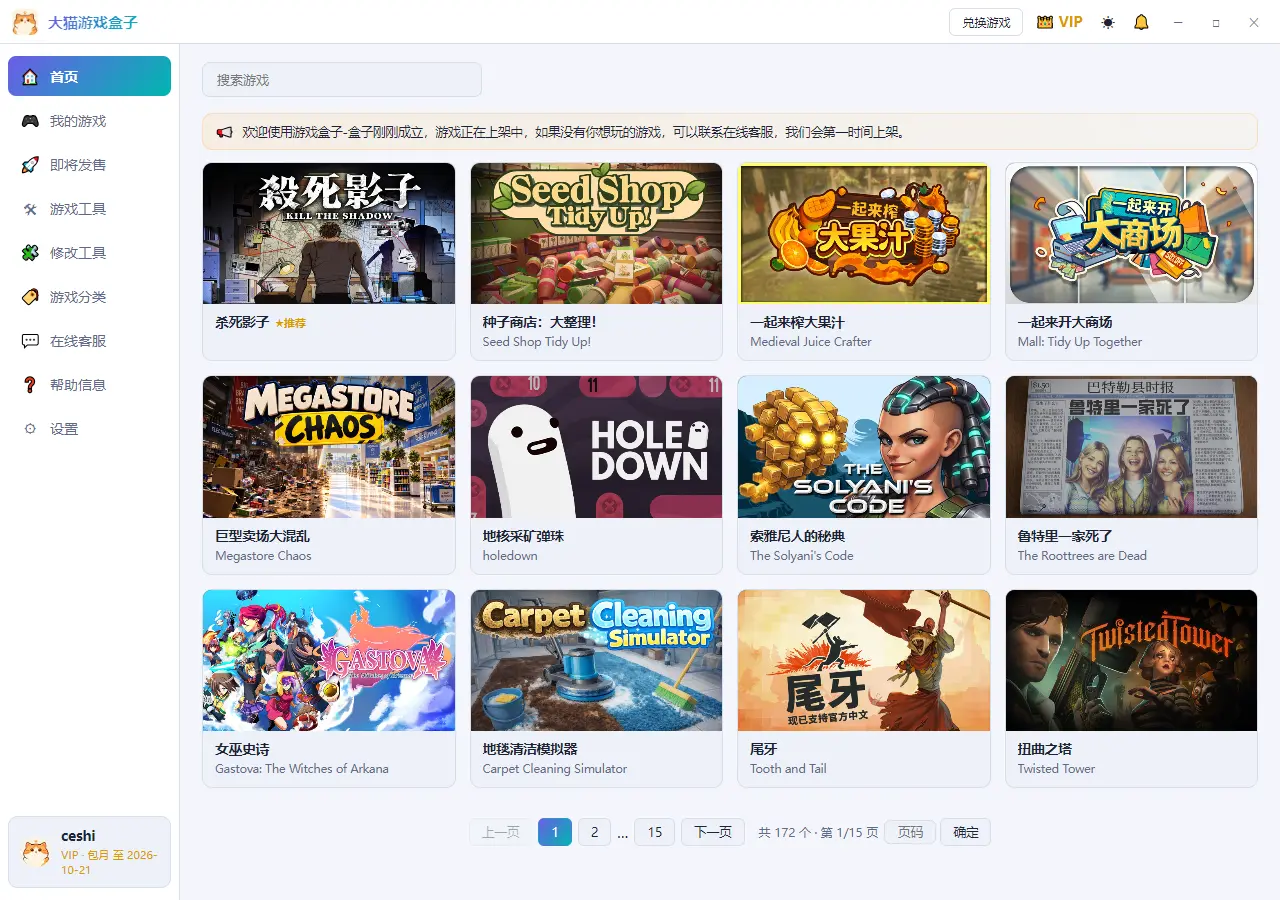Click the 兑换游戏 button
Screen dimensions: 1280x900
point(986,22)
